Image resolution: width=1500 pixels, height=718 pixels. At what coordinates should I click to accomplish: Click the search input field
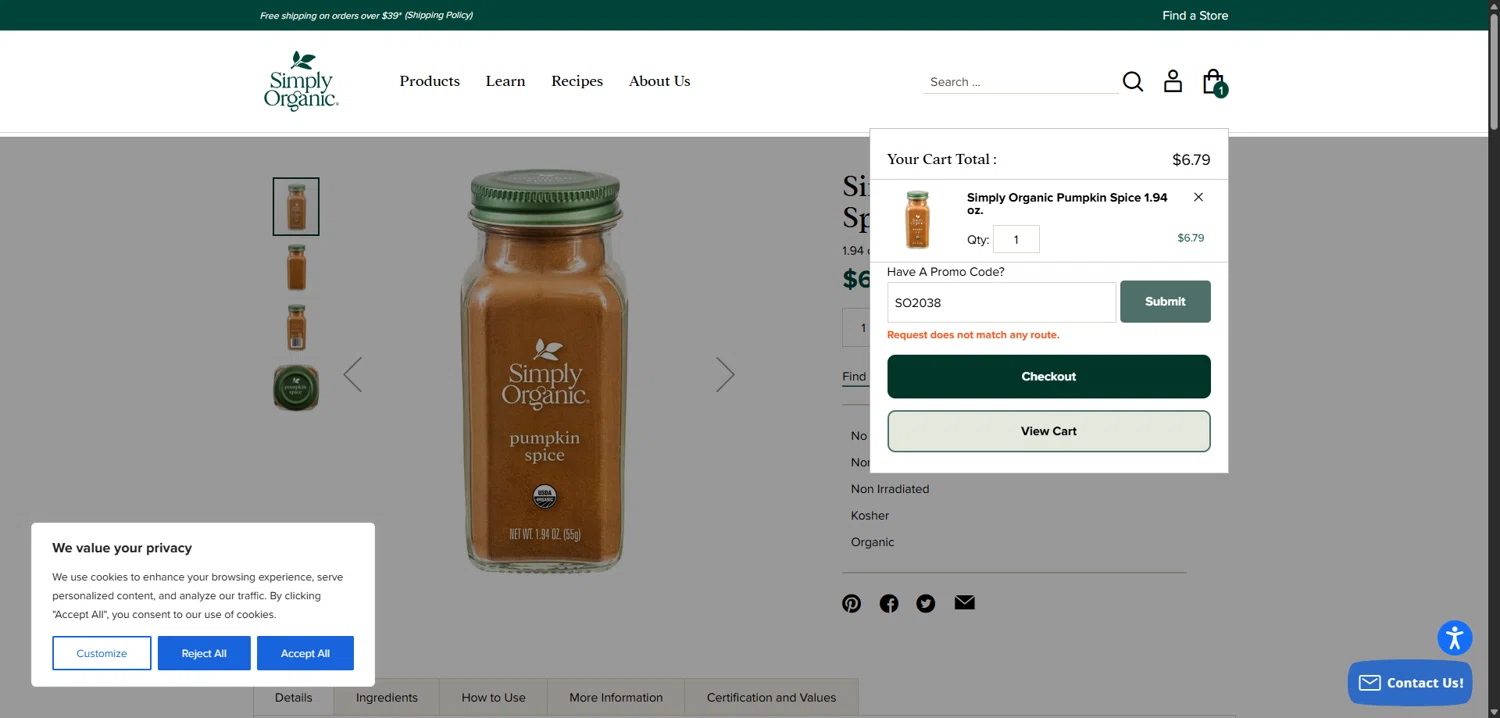(x=1021, y=82)
